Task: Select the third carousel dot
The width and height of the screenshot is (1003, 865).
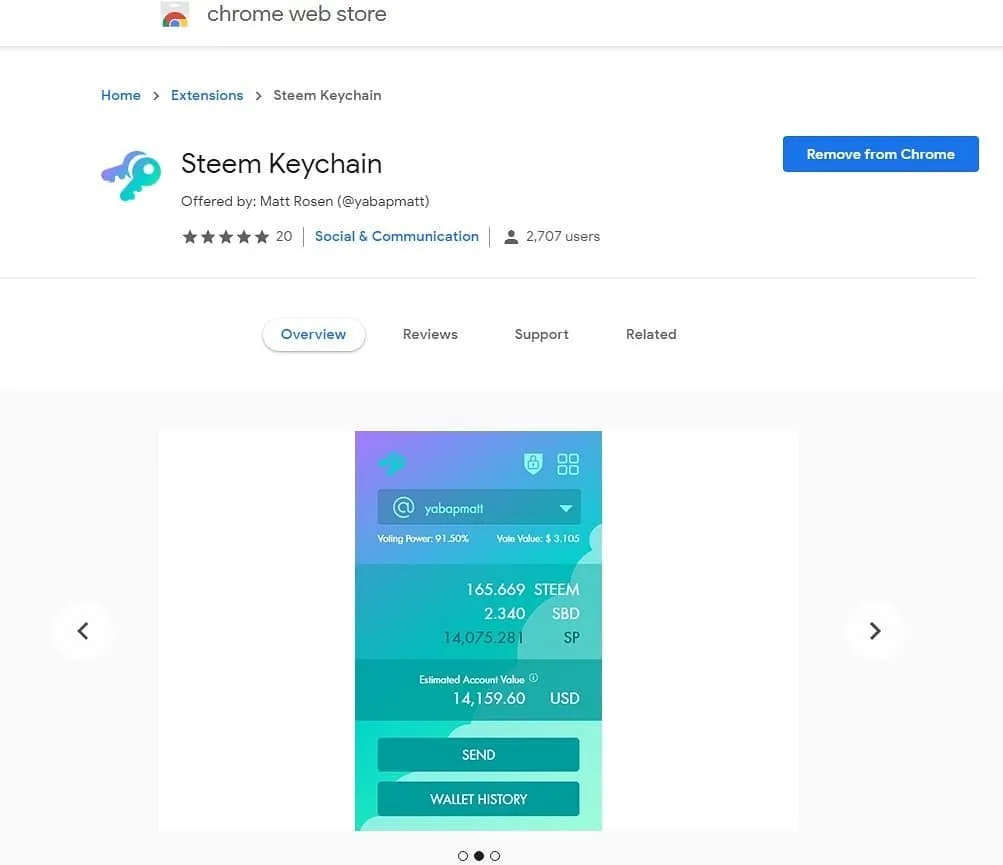Action: coord(495,855)
